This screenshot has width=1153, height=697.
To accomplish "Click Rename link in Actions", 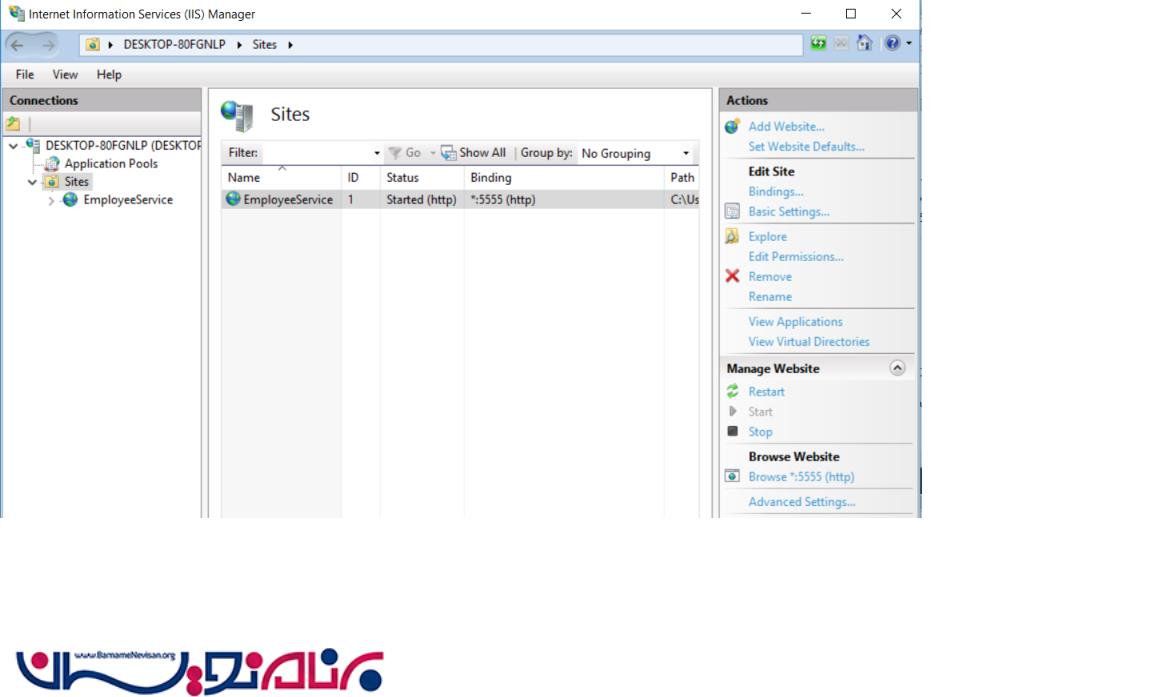I will (x=770, y=297).
